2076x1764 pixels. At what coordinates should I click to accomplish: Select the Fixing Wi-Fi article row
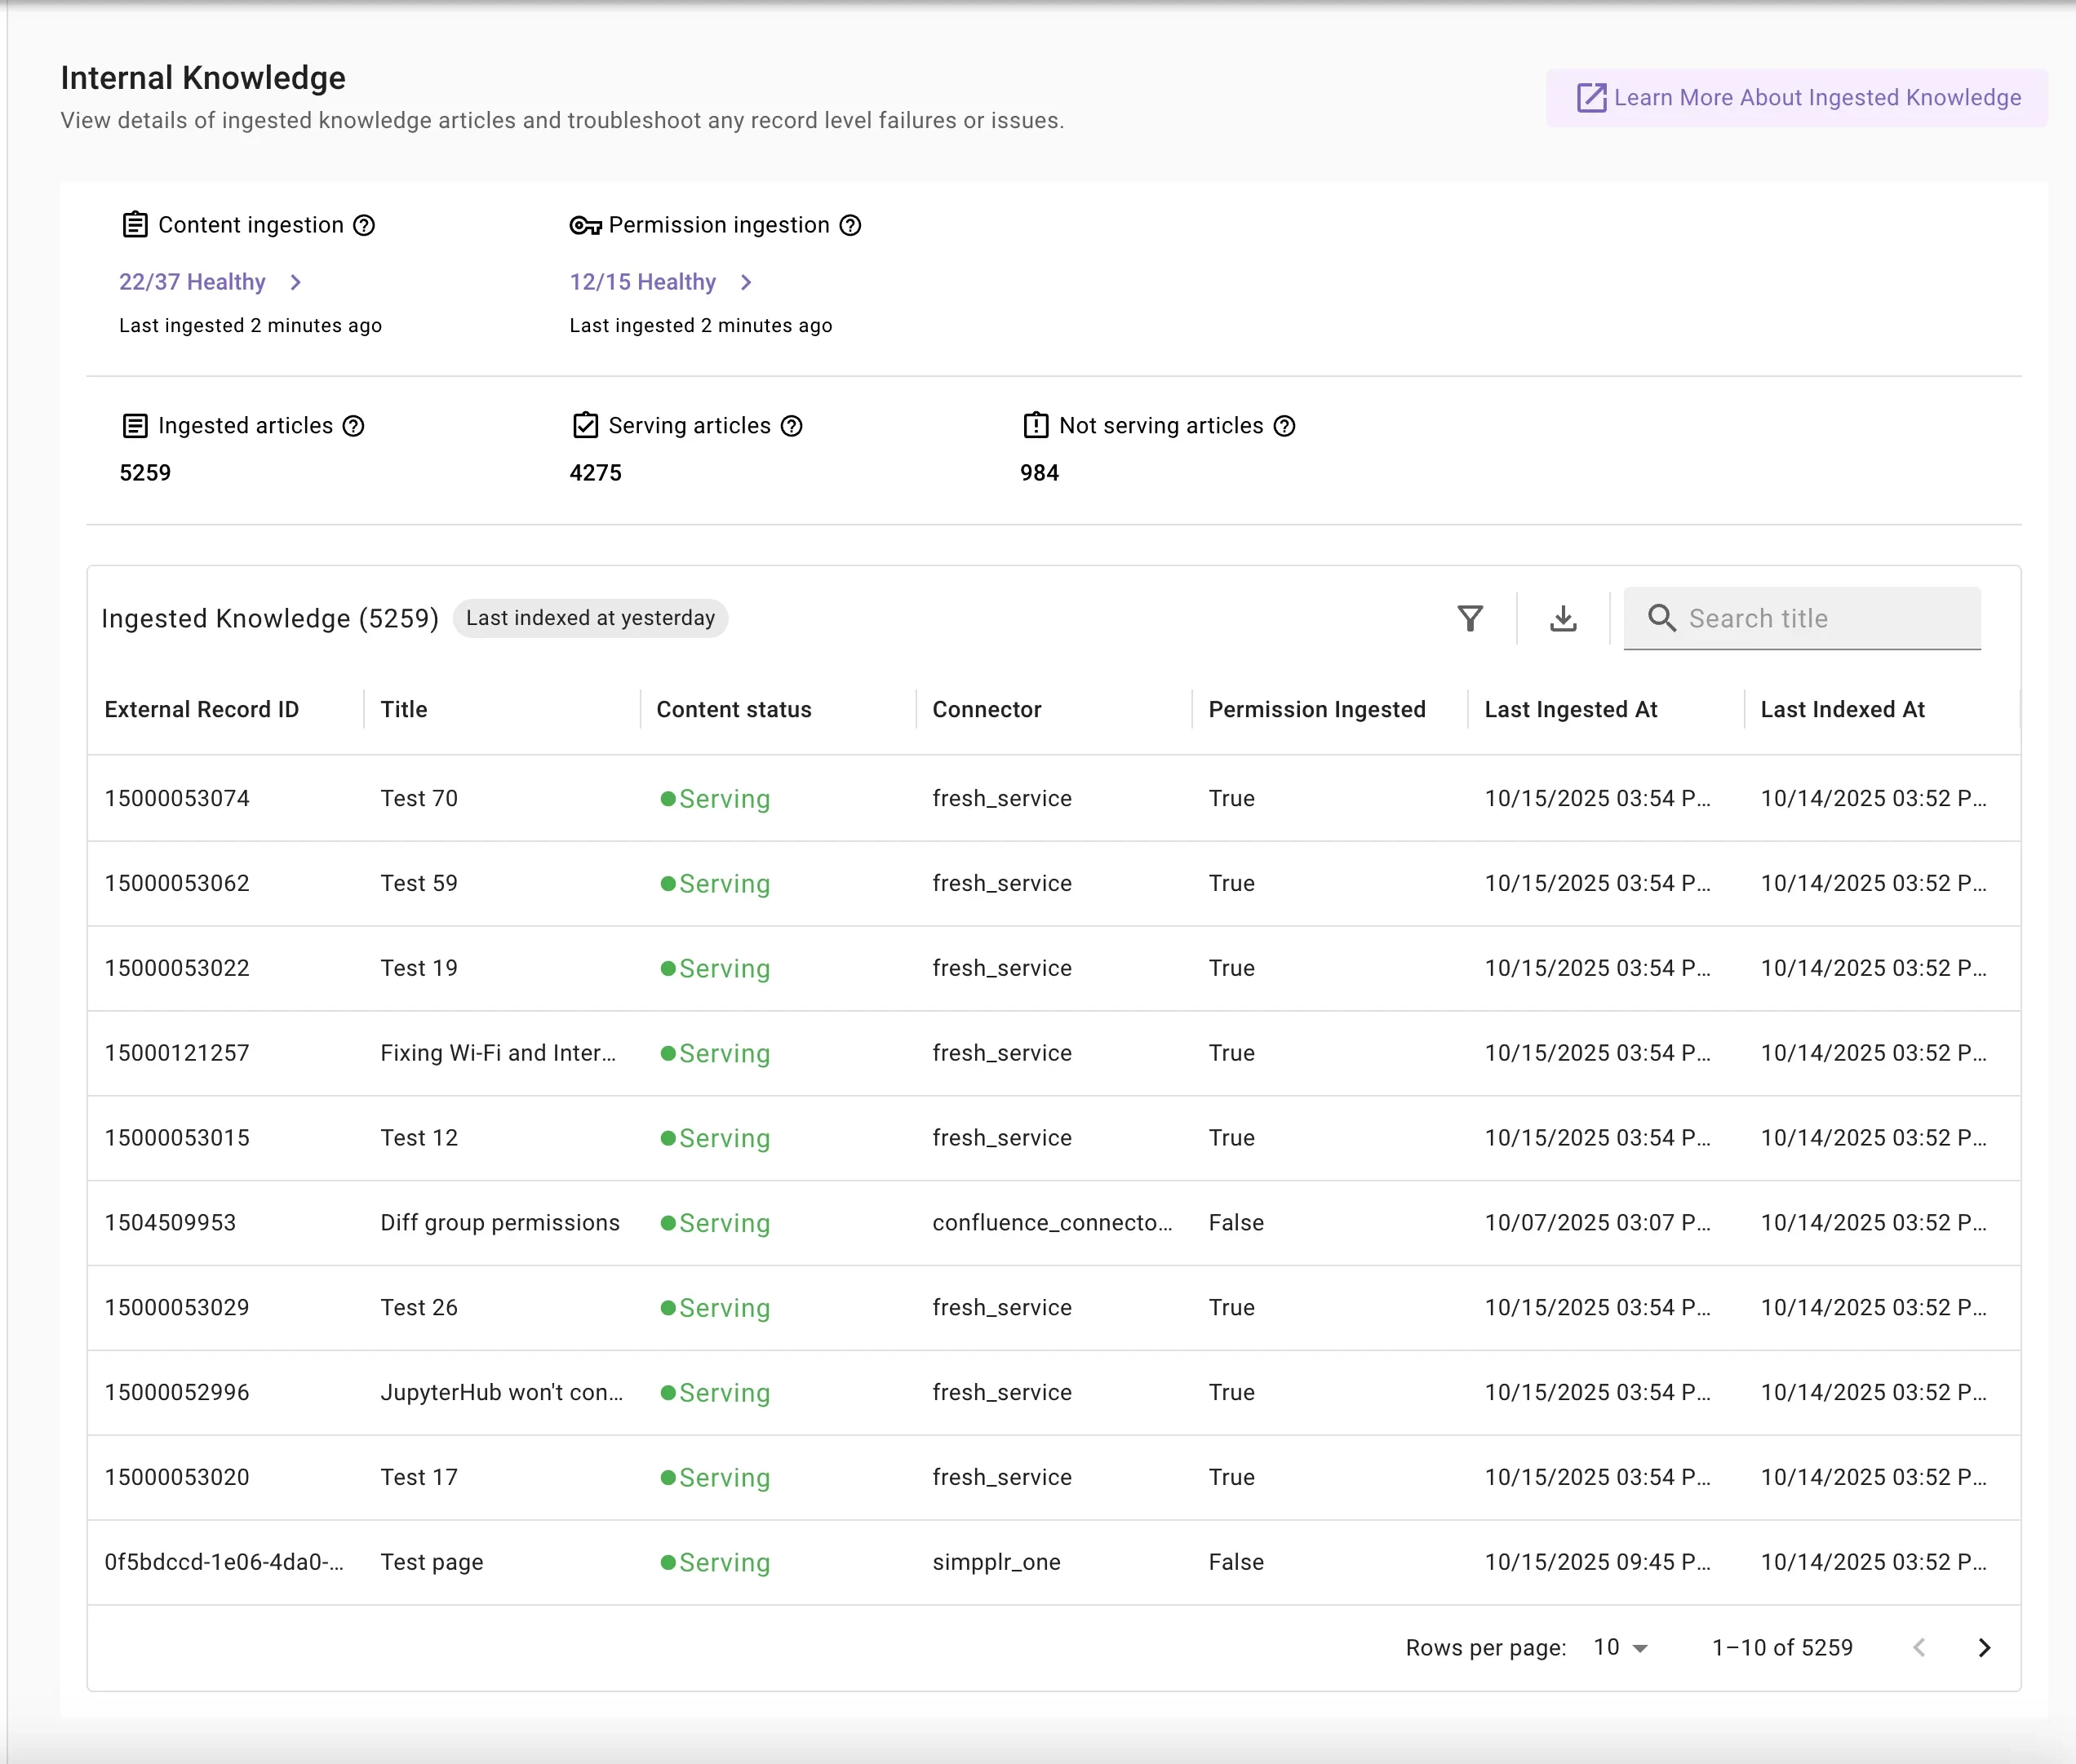pos(497,1053)
